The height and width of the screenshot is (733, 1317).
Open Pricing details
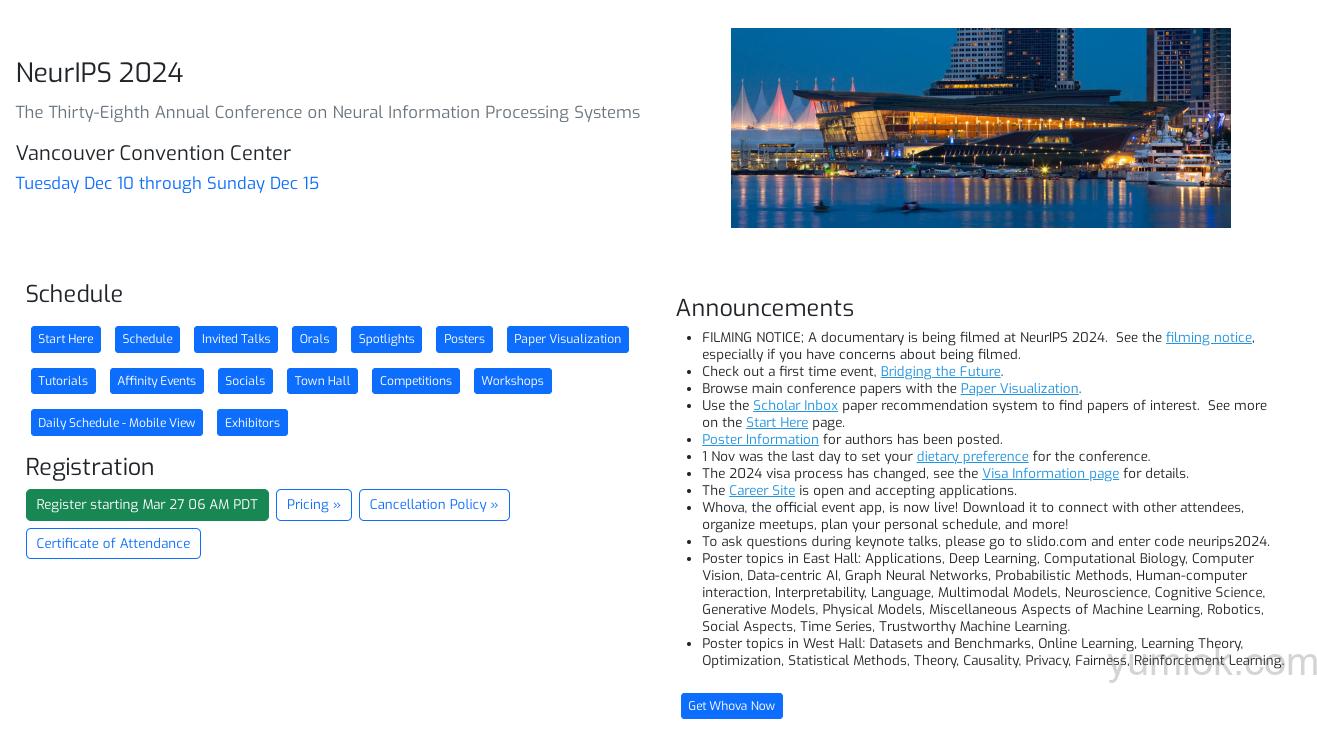coord(314,505)
